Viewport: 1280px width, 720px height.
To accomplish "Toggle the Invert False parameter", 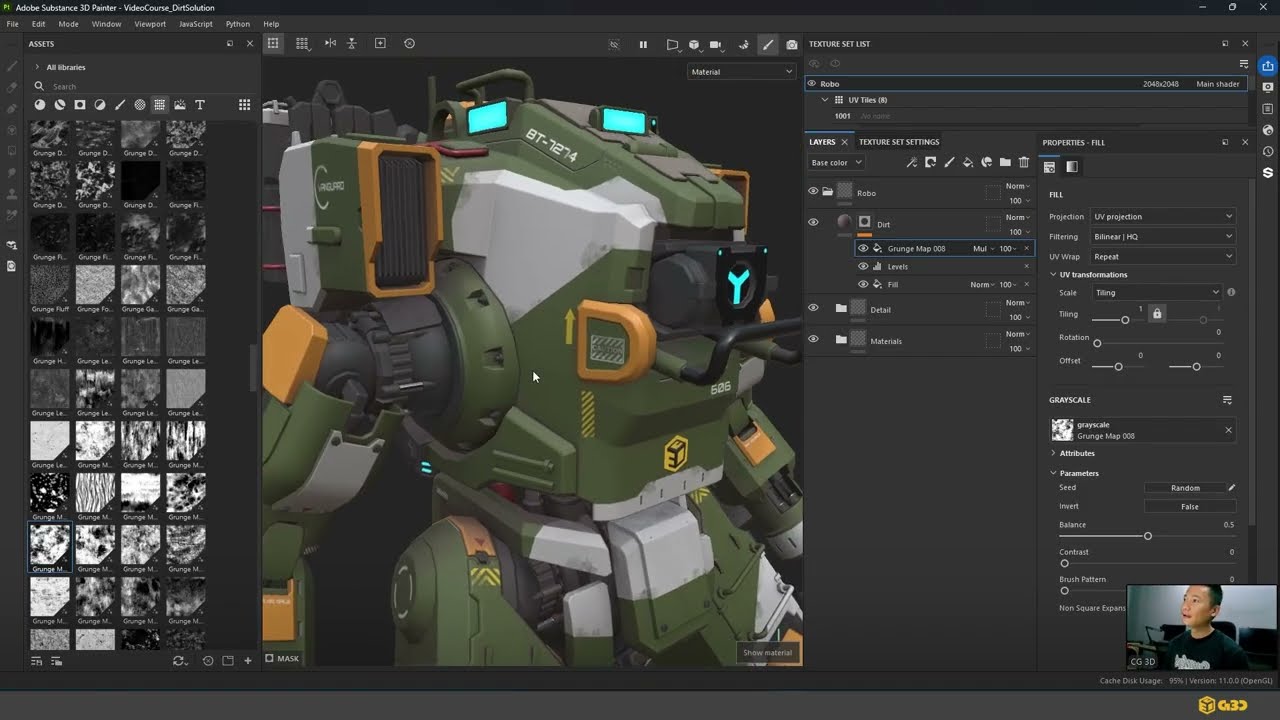I will point(1189,506).
